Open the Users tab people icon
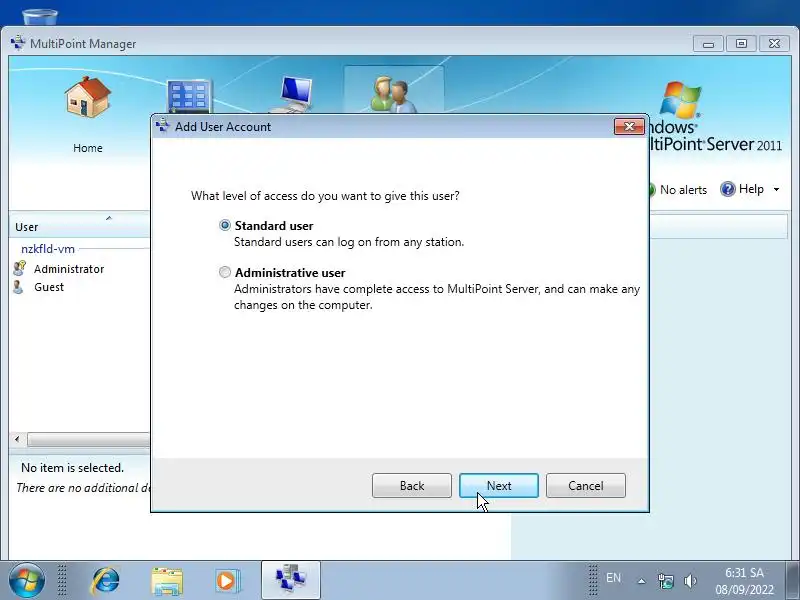Viewport: 800px width, 600px height. click(393, 94)
